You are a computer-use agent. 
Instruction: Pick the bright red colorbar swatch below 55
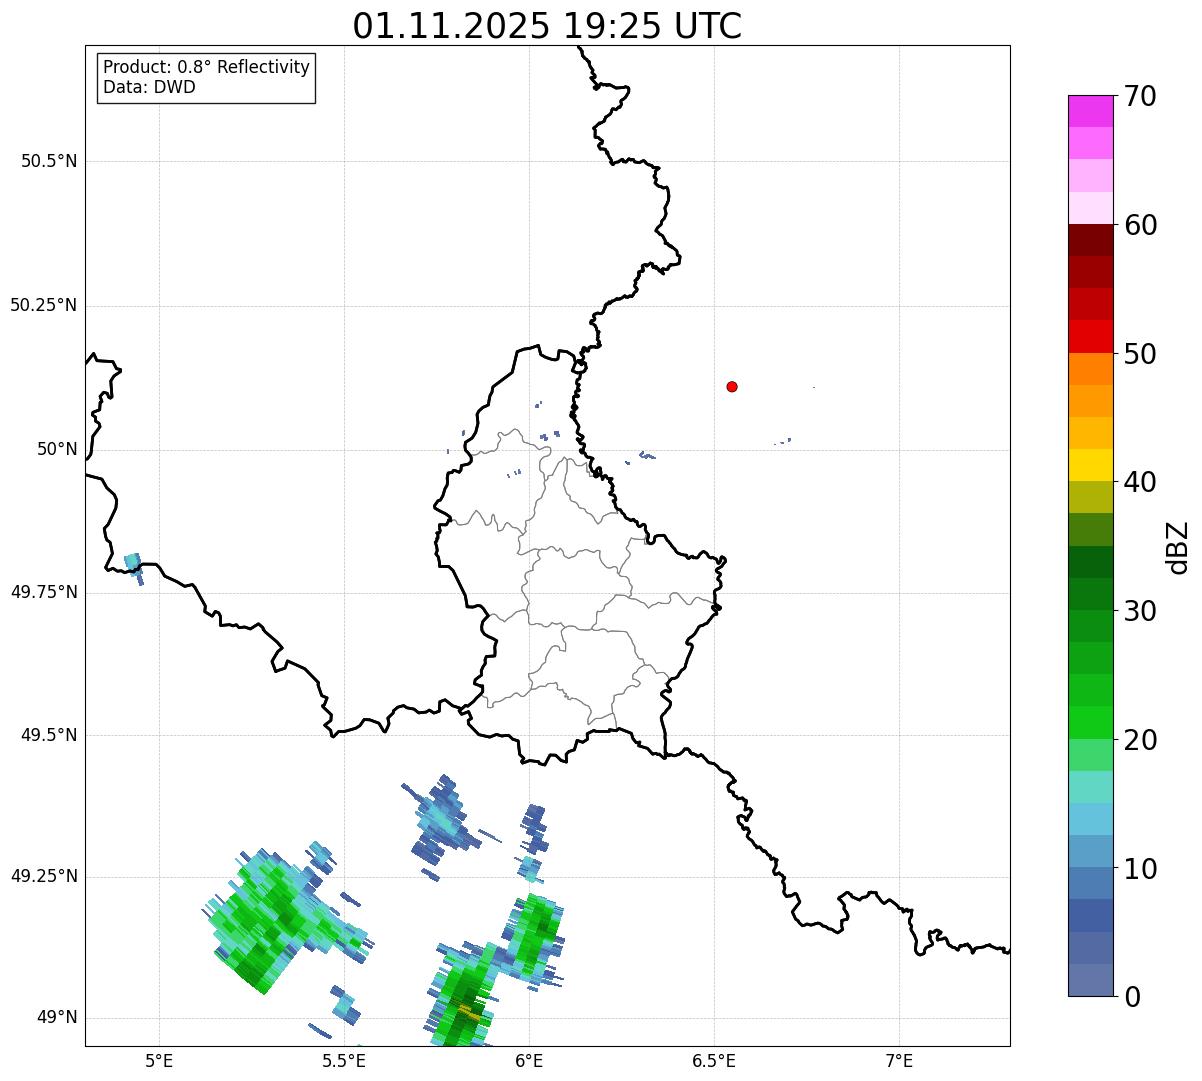point(1090,336)
